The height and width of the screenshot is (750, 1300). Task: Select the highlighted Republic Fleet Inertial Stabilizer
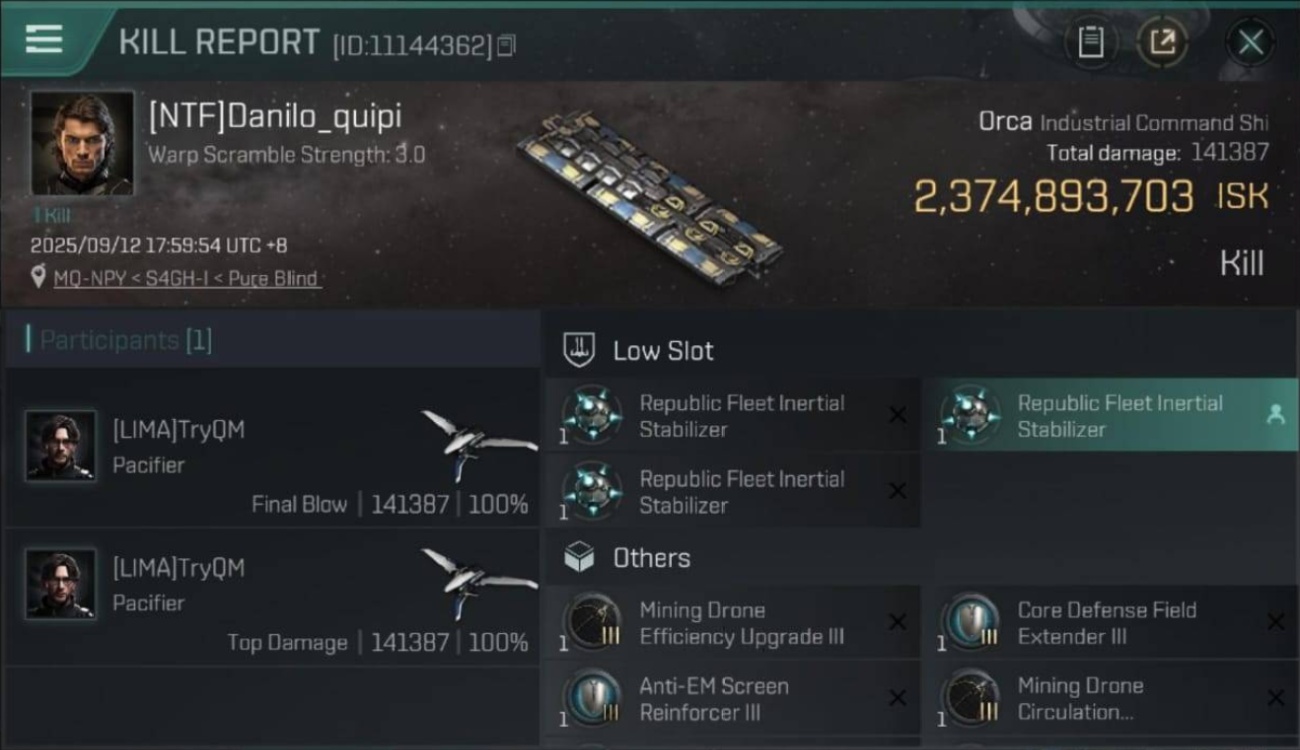pyautogui.click(x=1110, y=415)
